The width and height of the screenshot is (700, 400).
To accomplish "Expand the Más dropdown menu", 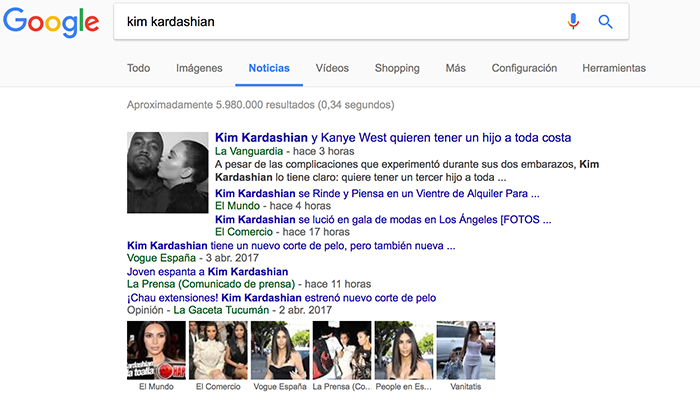I will tap(455, 68).
